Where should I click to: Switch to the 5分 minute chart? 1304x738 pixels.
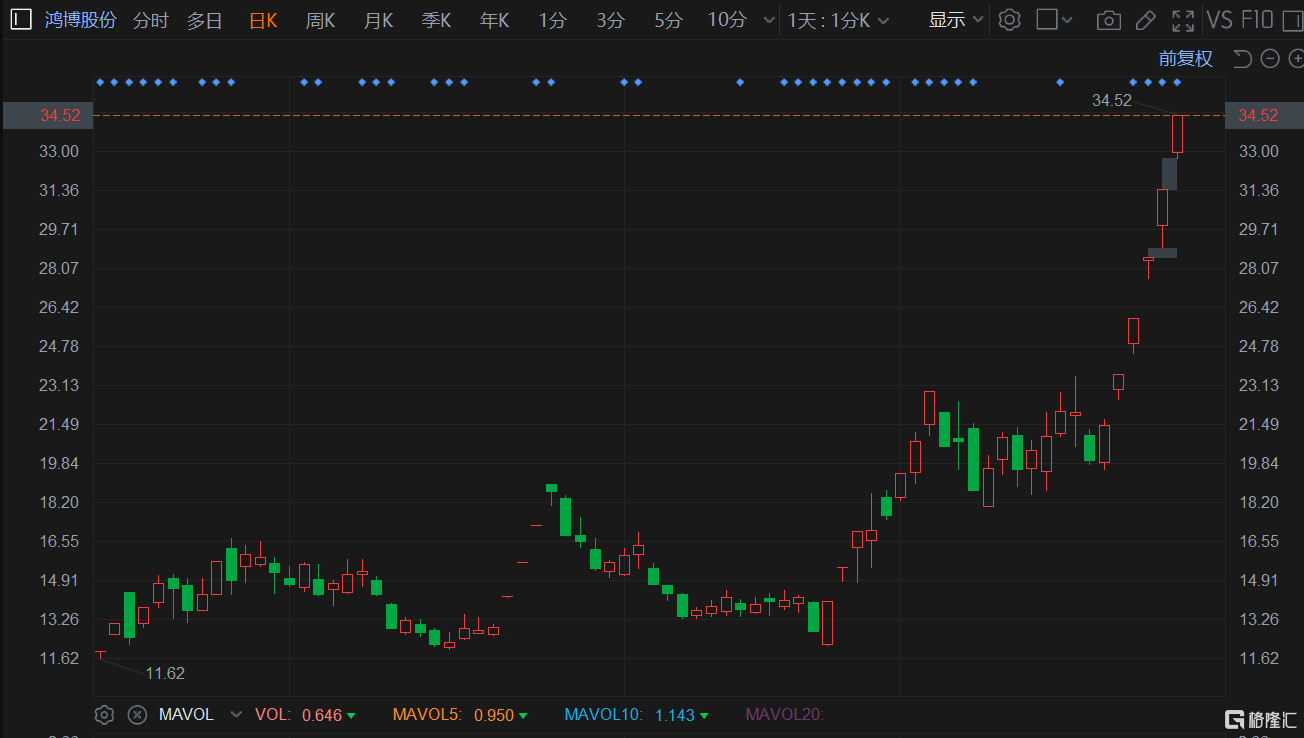[x=668, y=20]
